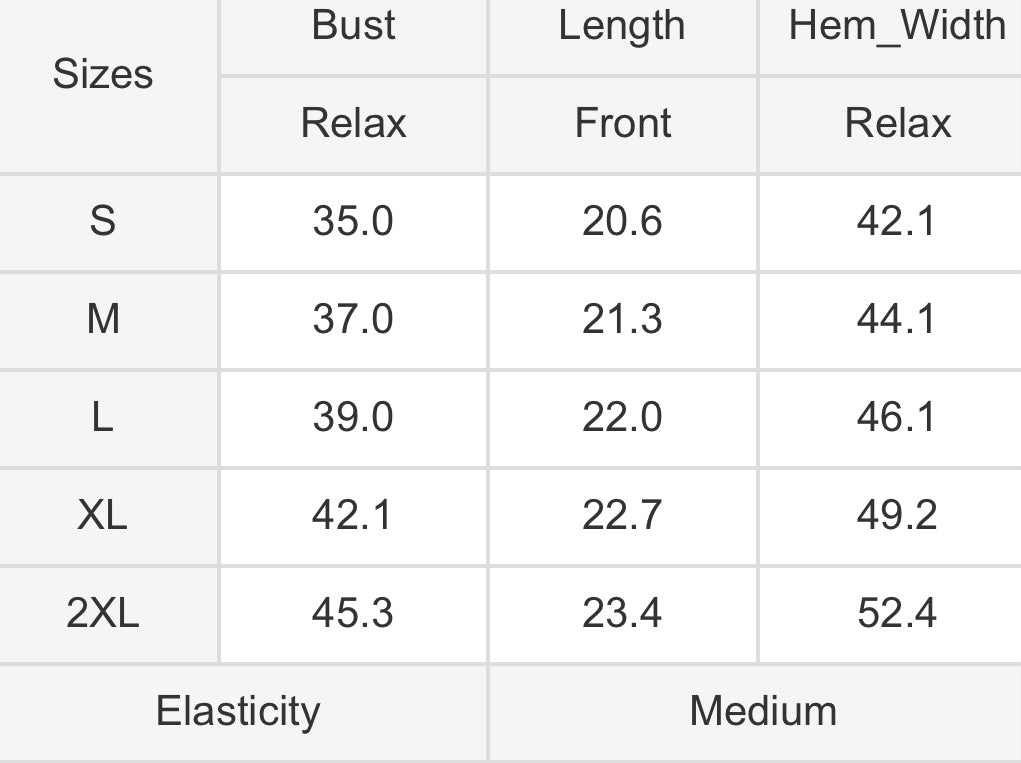The width and height of the screenshot is (1021, 763).
Task: Select the M size row label
Action: click(x=103, y=320)
